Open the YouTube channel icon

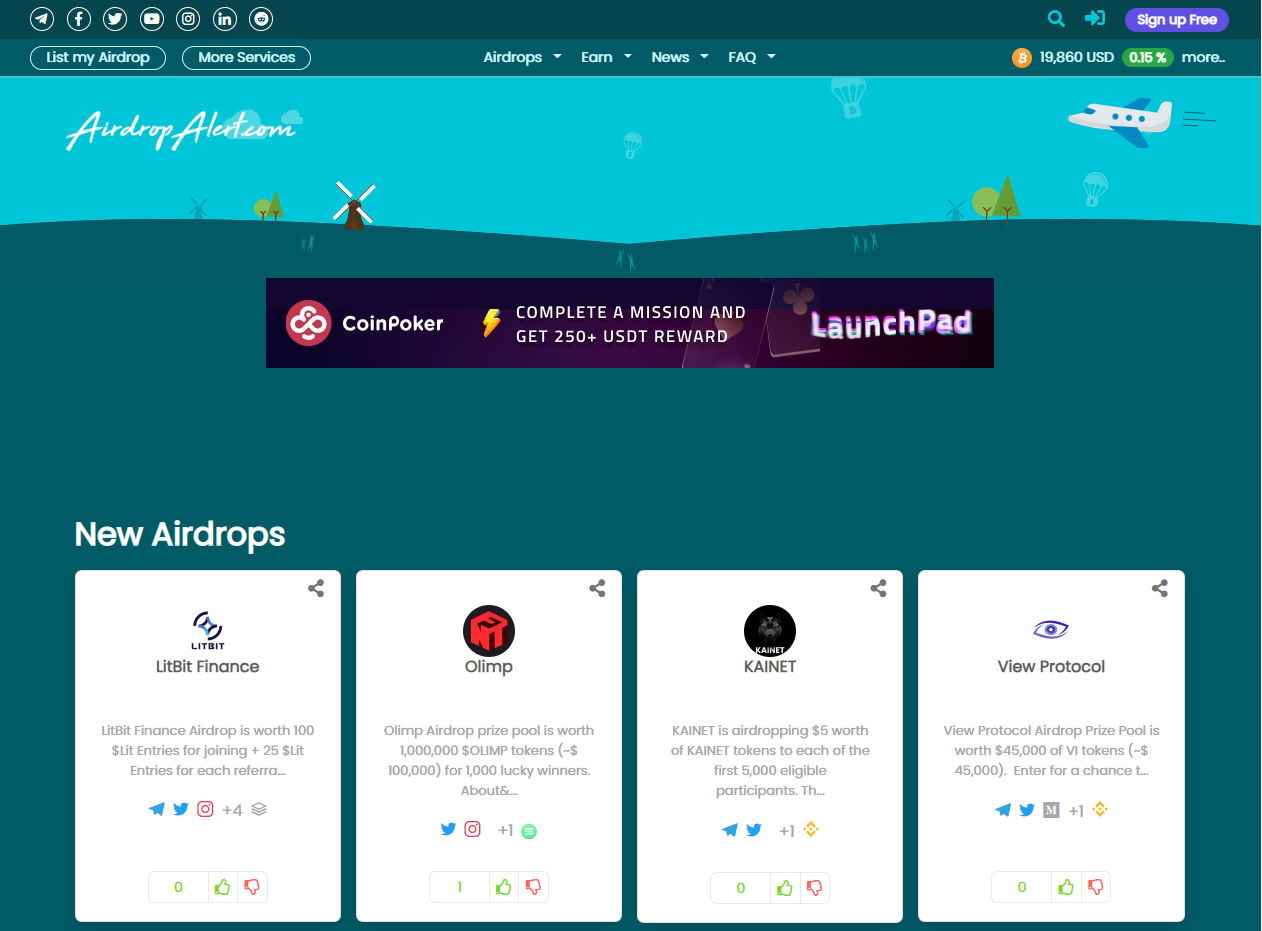(151, 18)
